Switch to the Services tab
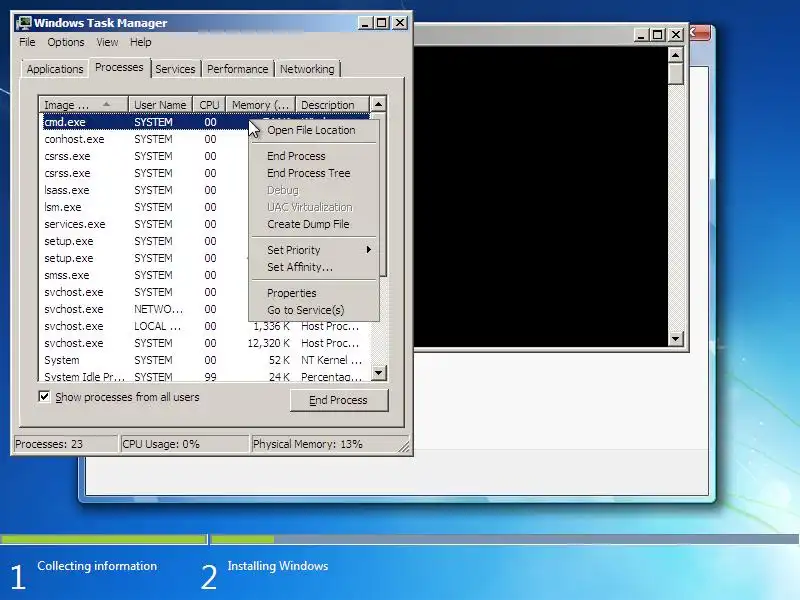 175,69
